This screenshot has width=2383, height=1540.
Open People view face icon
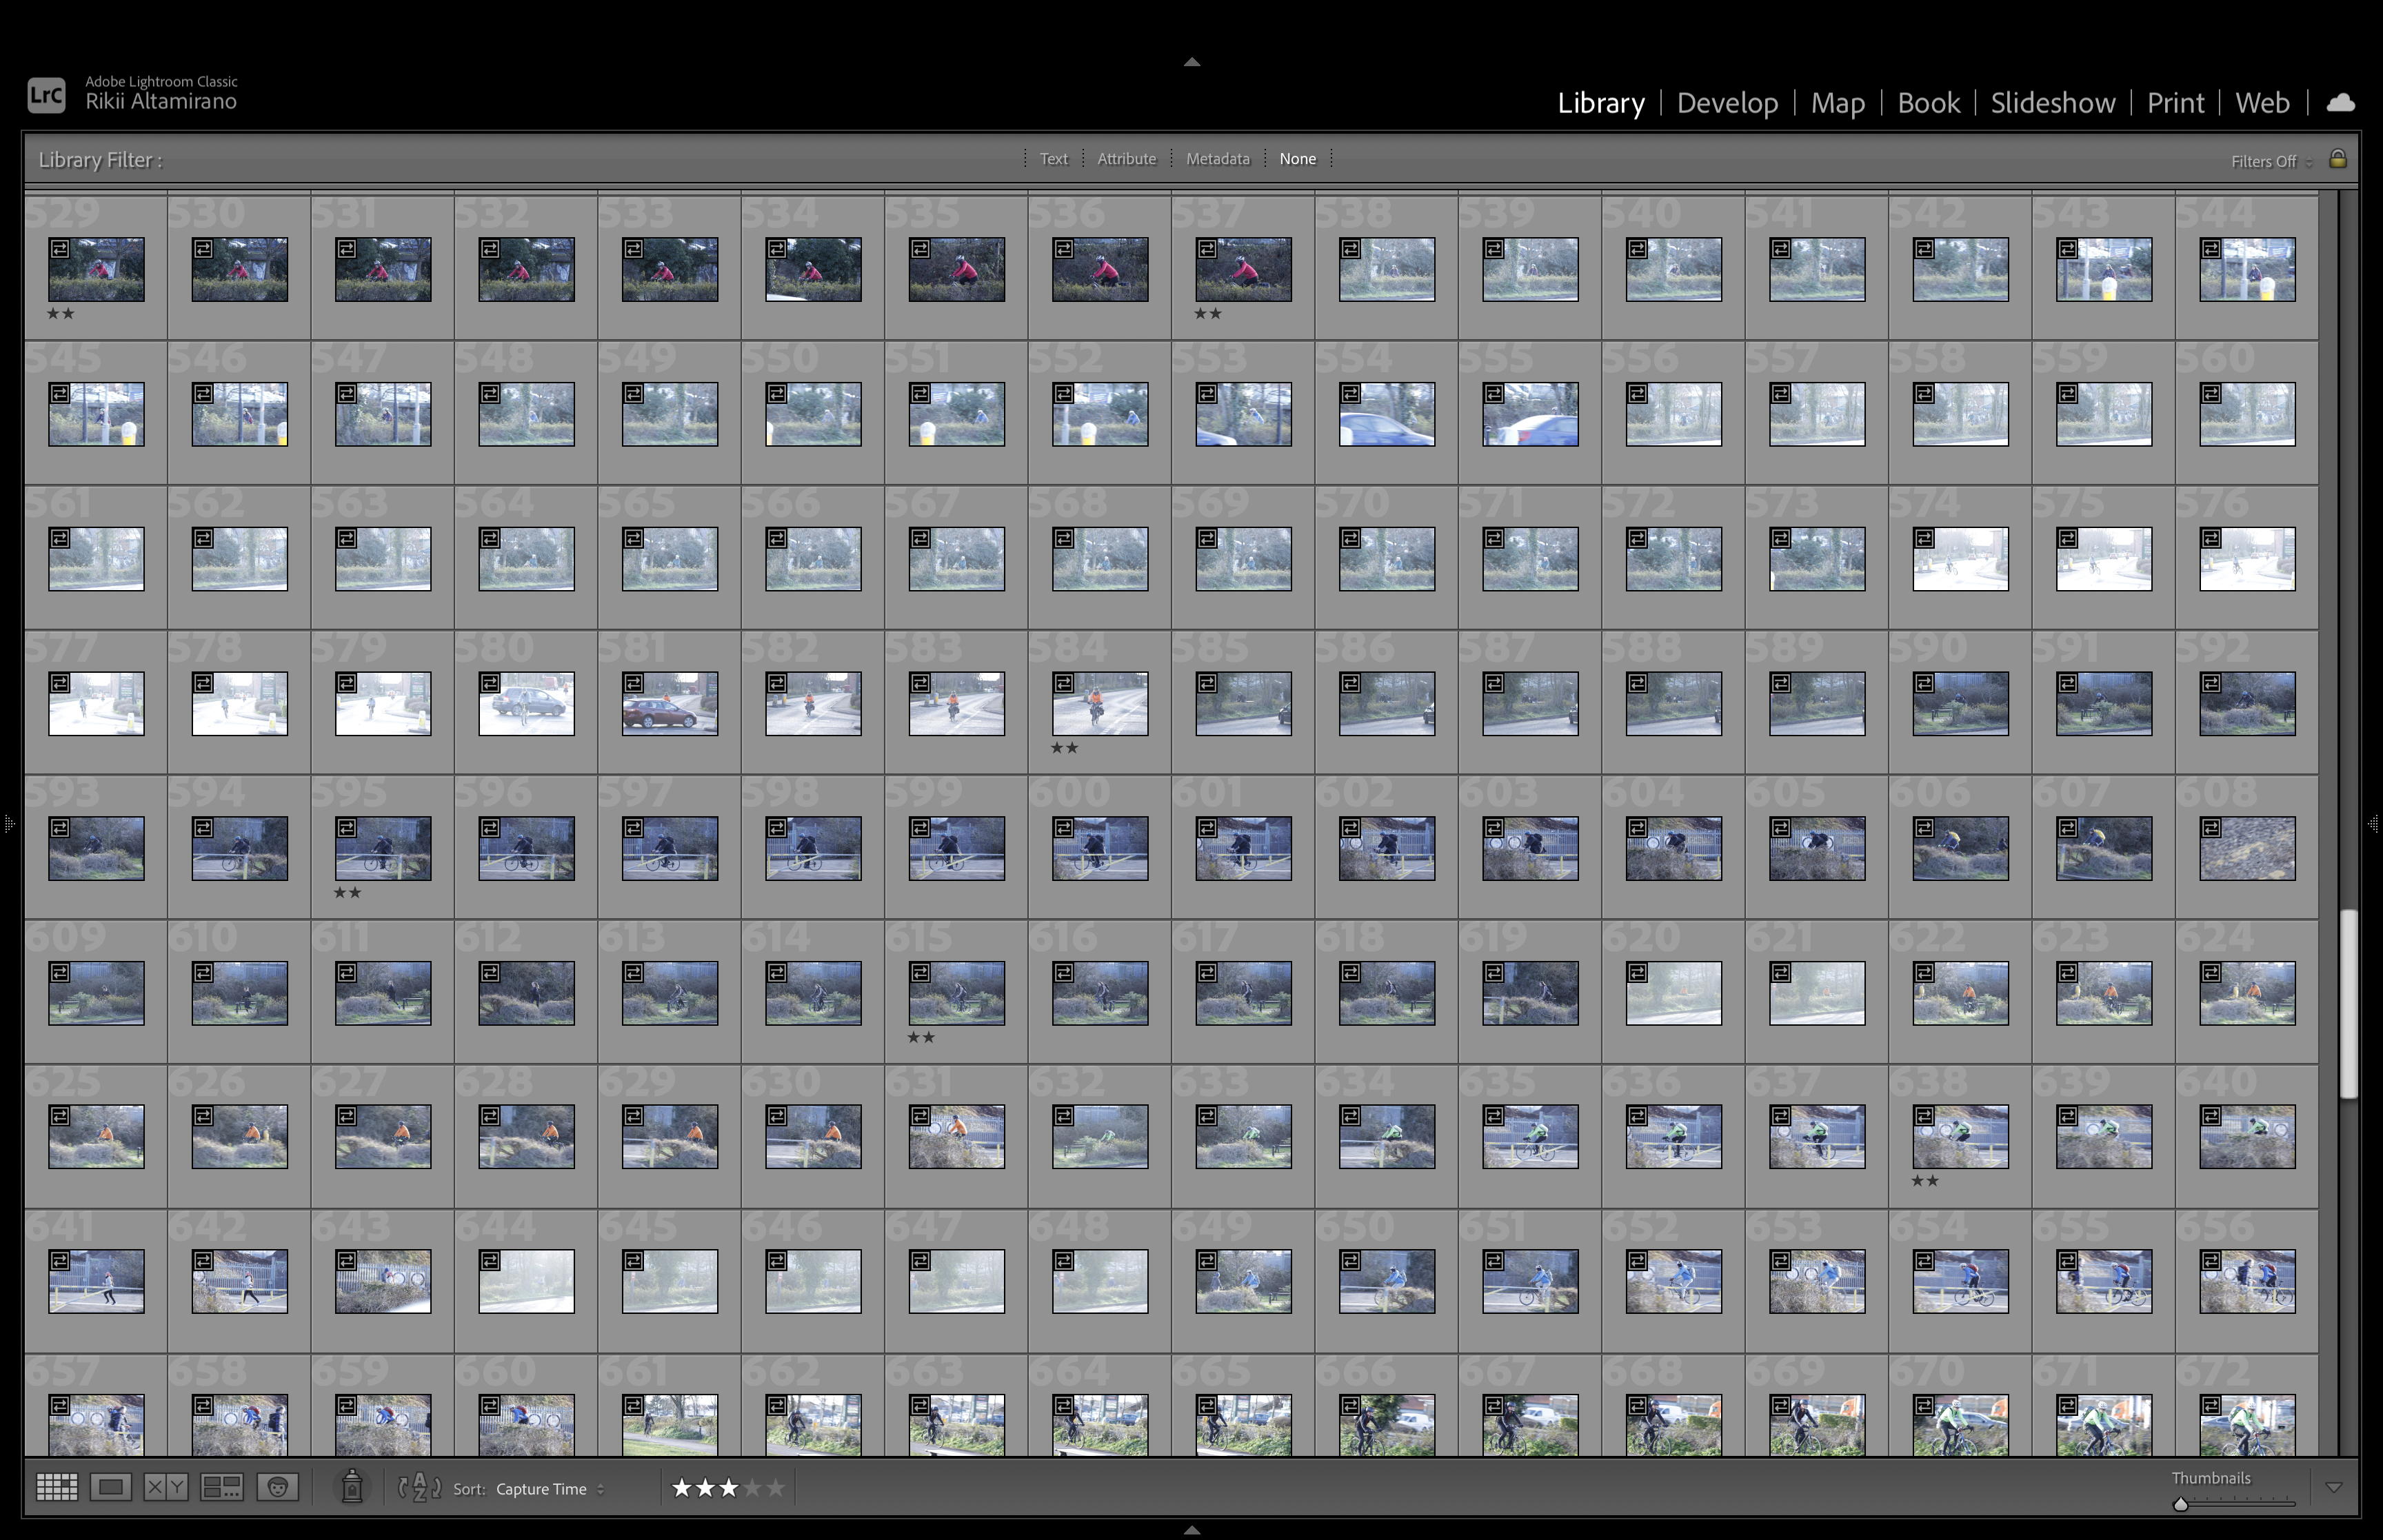click(x=277, y=1487)
